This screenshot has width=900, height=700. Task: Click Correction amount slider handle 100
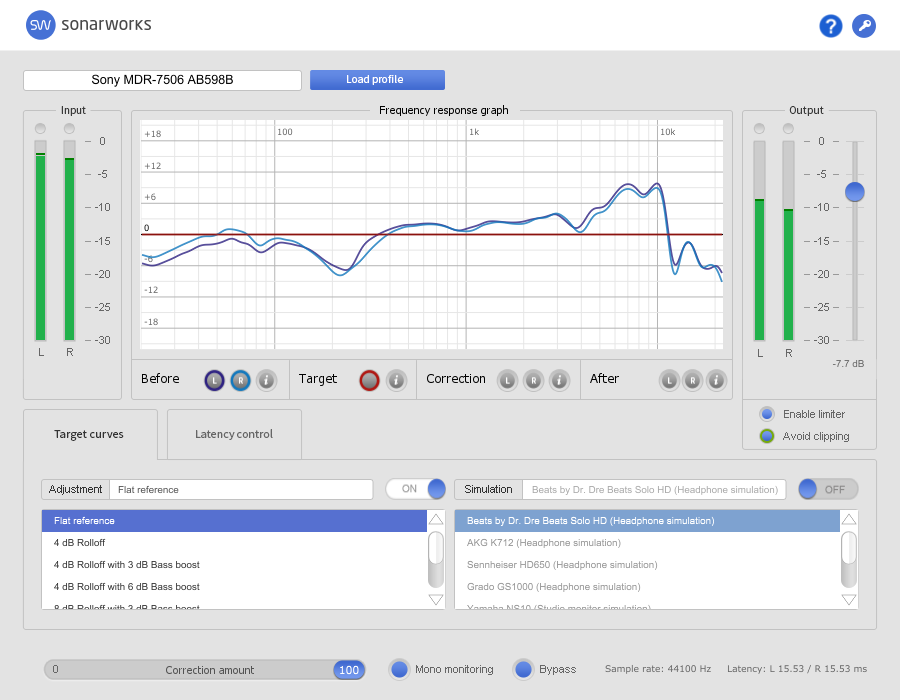[x=348, y=670]
